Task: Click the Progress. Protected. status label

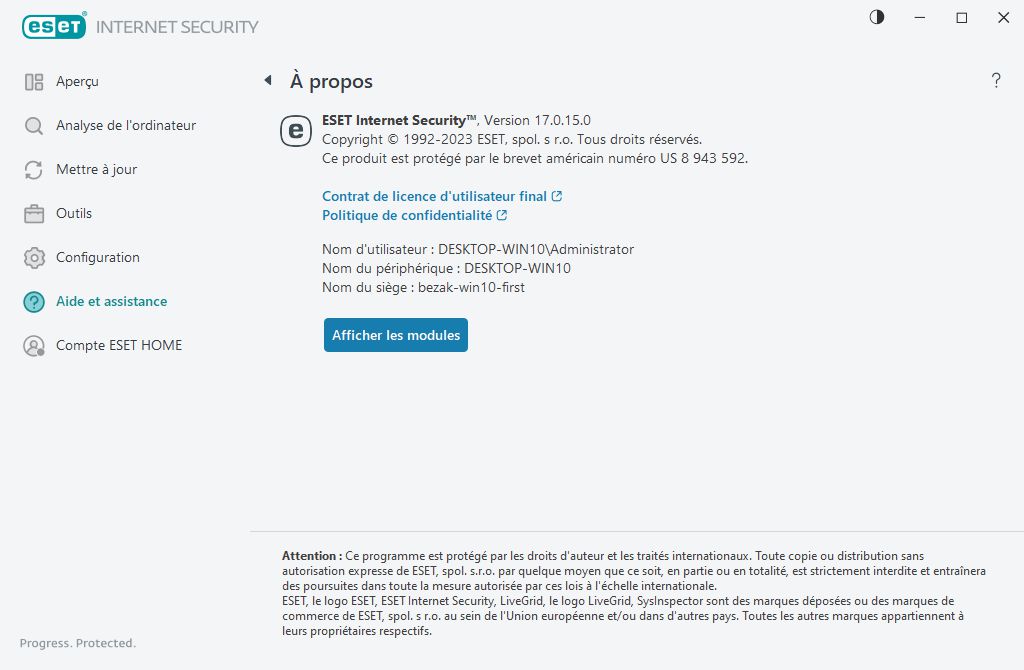Action: click(x=77, y=643)
